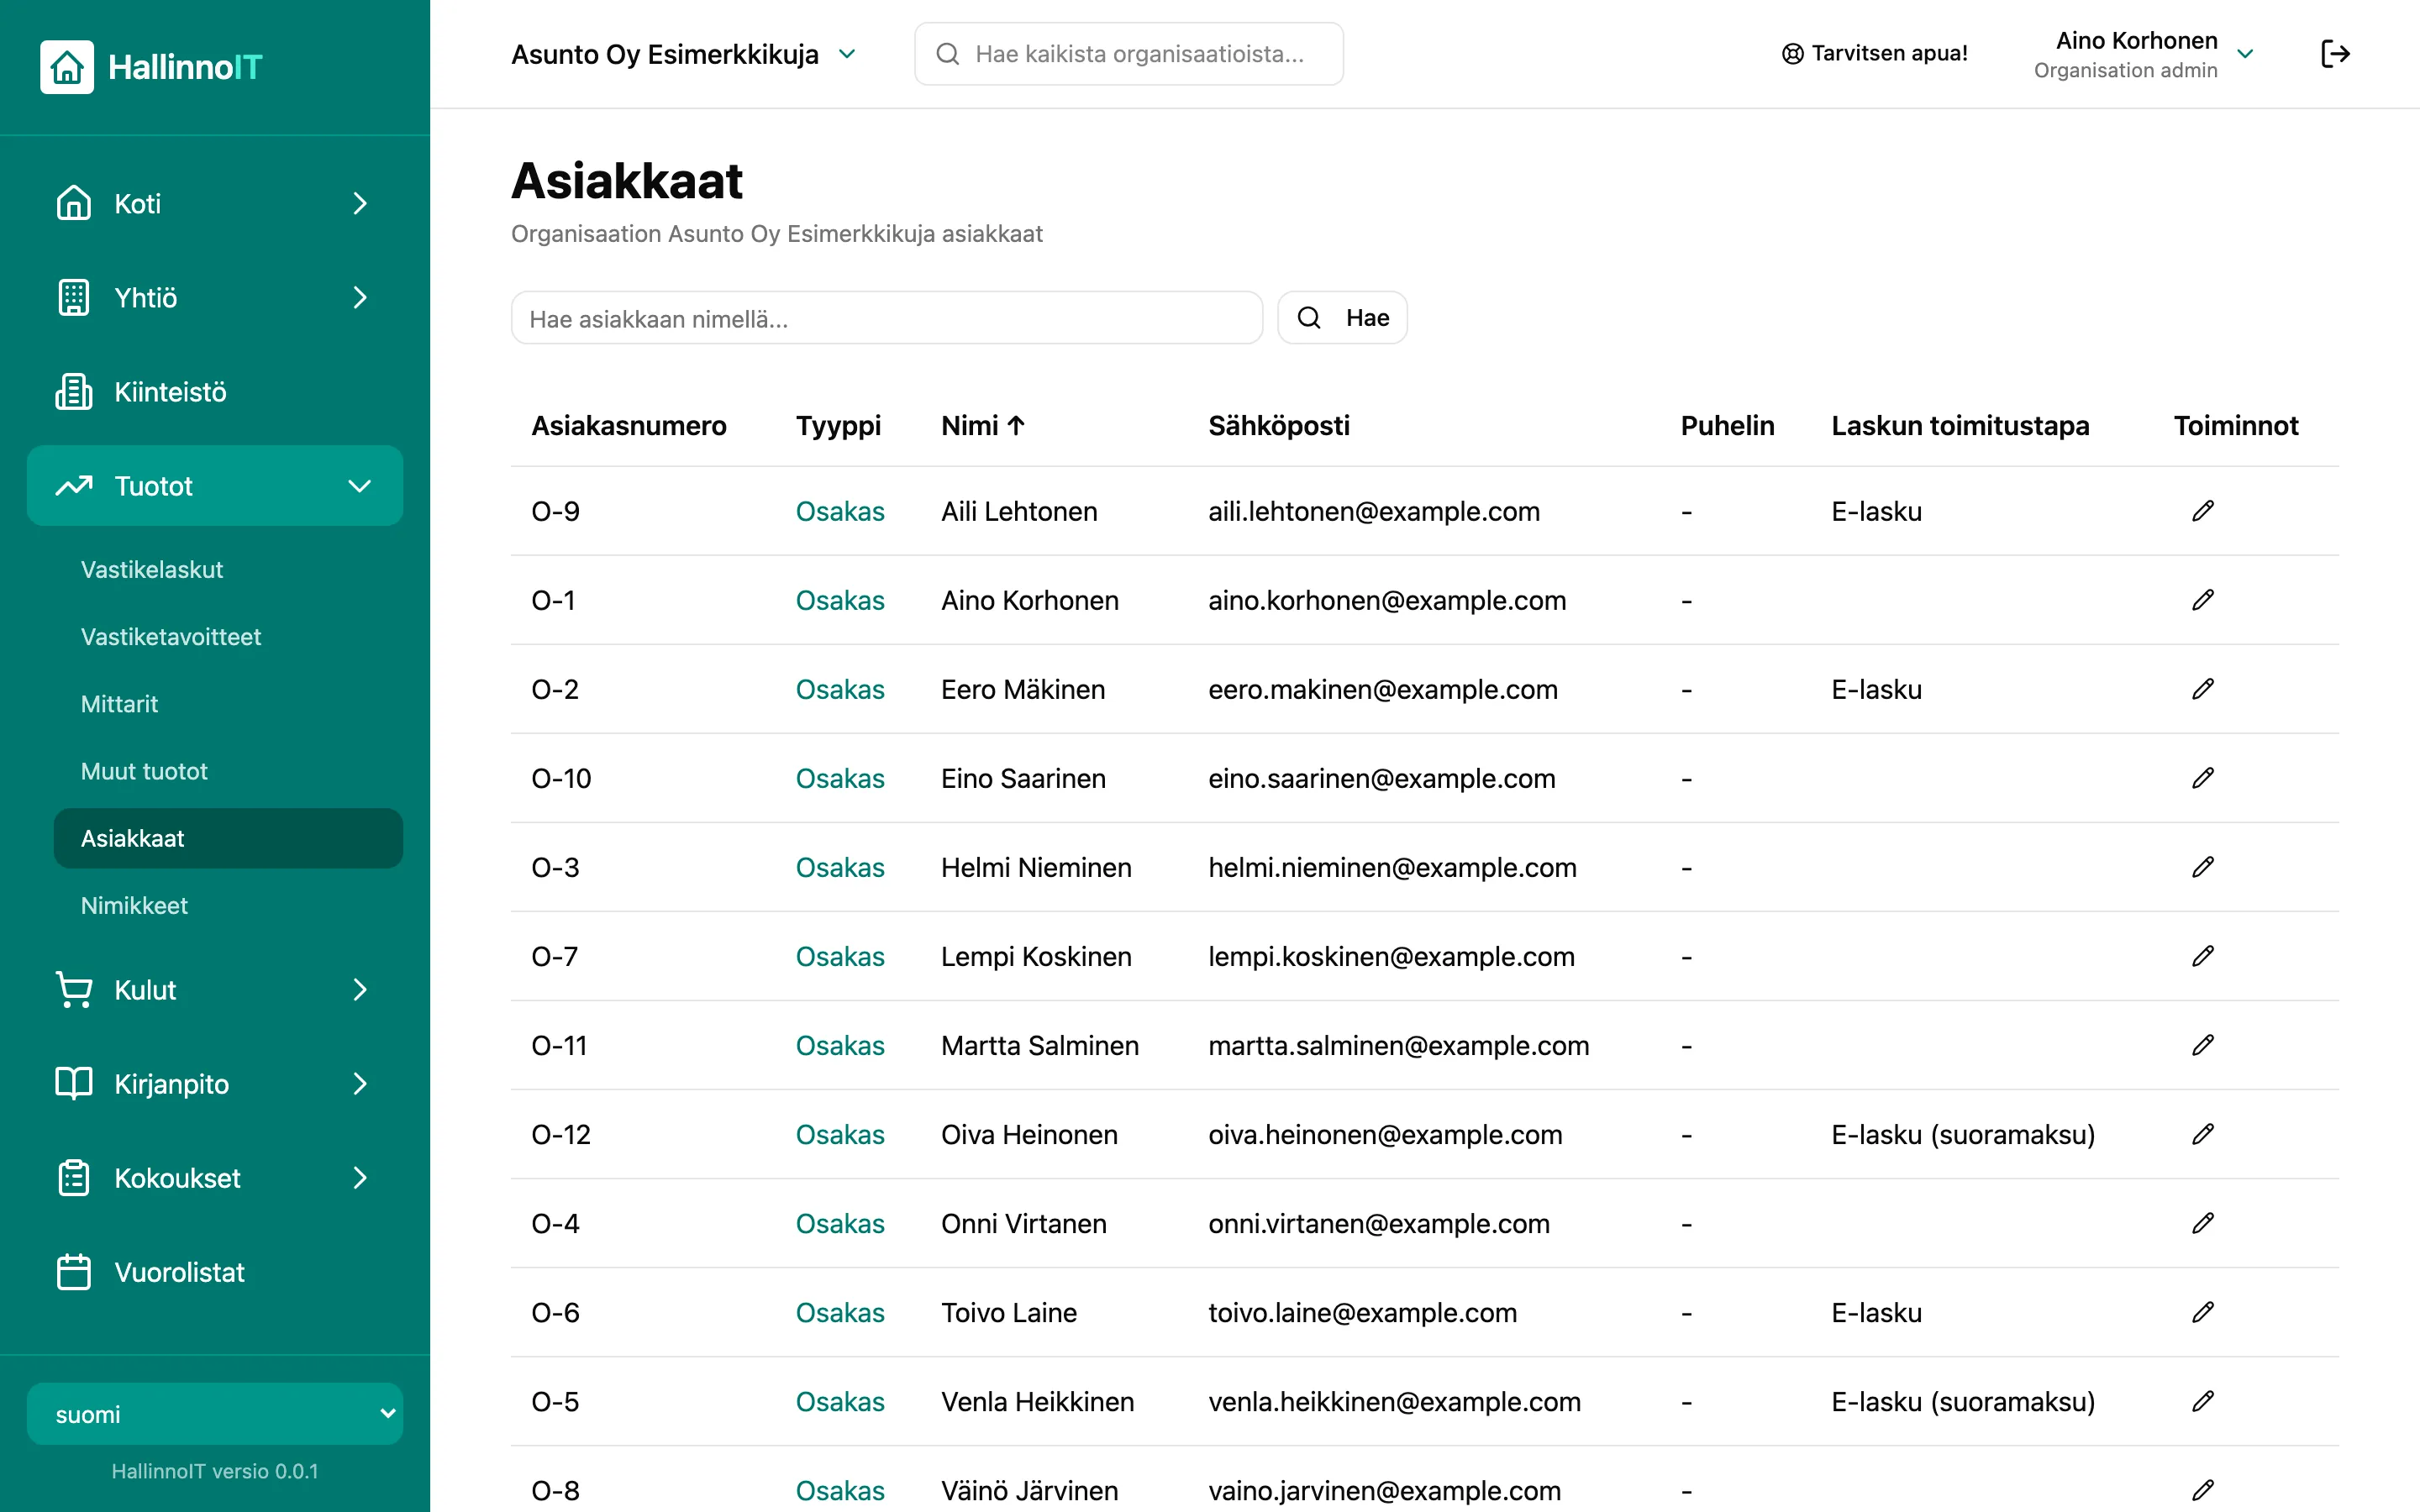Open Muut tuotot in sidebar
This screenshot has height=1512, width=2420.
[144, 771]
